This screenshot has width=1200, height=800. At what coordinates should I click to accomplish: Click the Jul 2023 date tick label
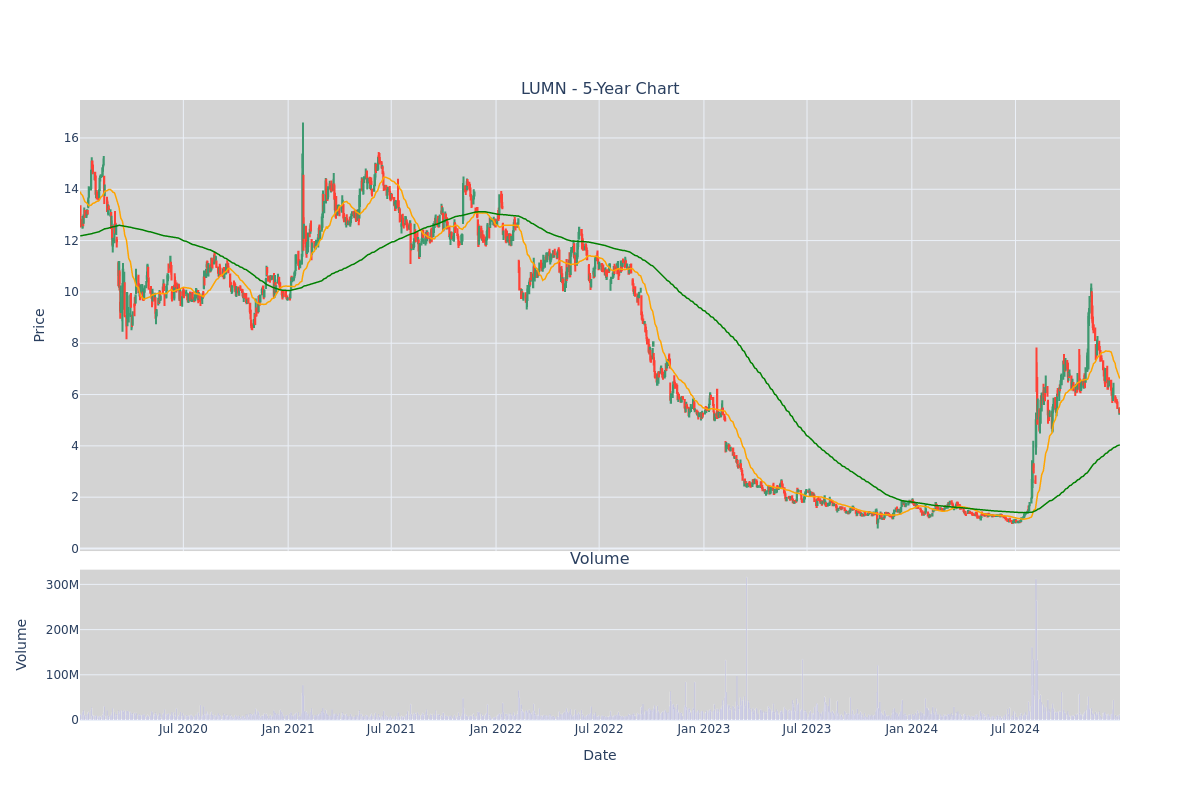click(807, 729)
